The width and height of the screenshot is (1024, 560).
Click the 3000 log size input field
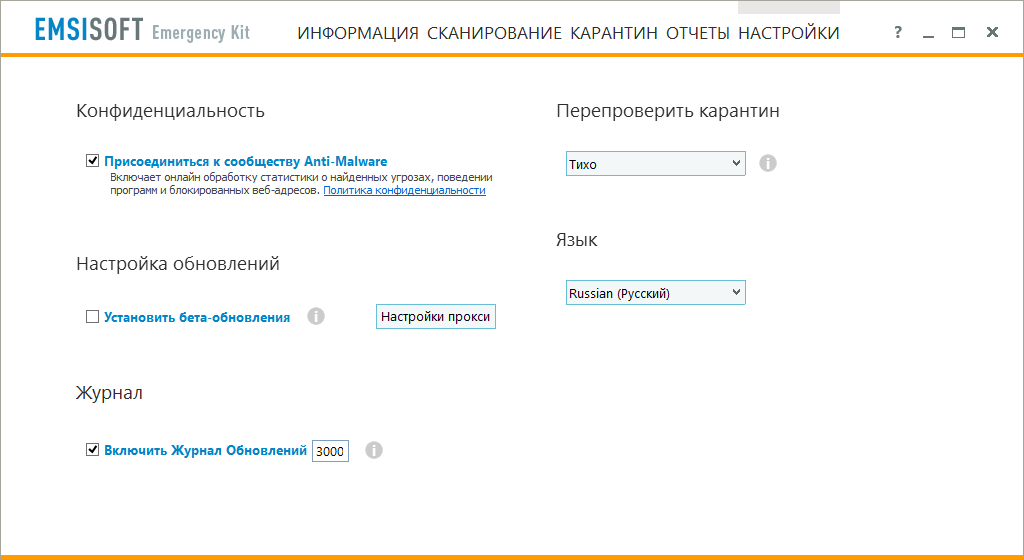(330, 451)
